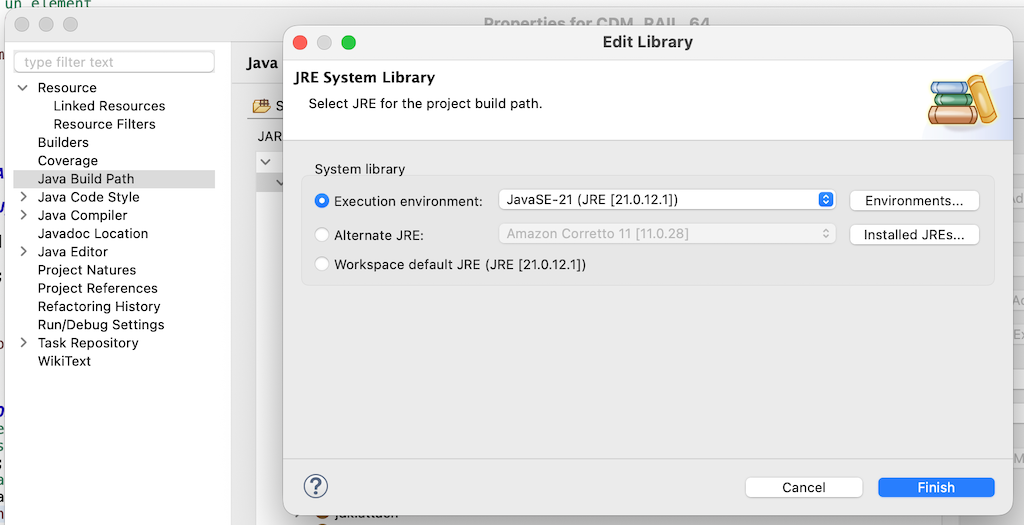The image size is (1024, 525).
Task: Click the green zoom button of Edit Library
Action: pos(349,42)
